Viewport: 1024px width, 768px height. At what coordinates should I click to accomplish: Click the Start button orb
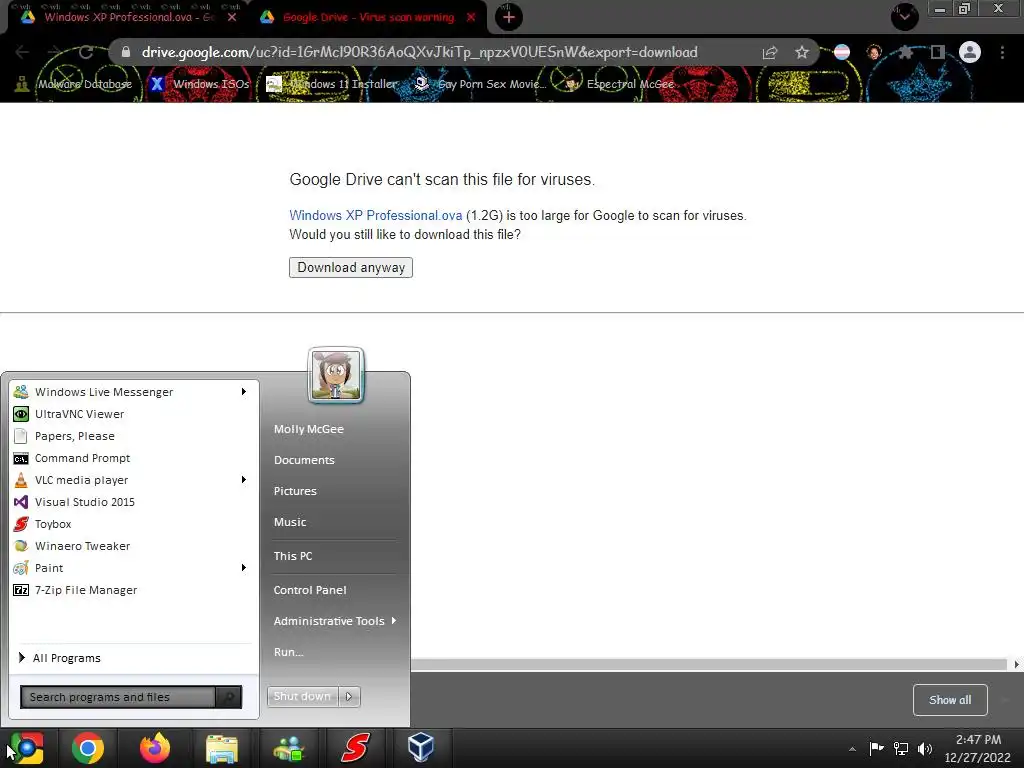point(26,748)
